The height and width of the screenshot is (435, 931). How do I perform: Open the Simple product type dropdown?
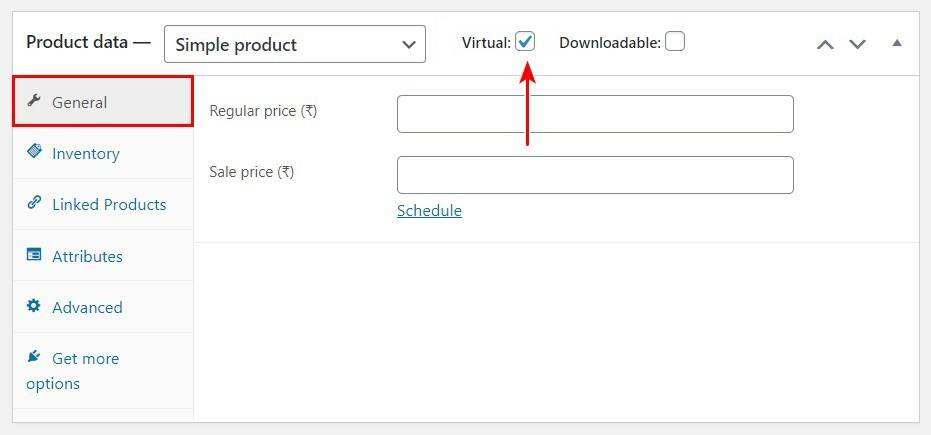[294, 44]
